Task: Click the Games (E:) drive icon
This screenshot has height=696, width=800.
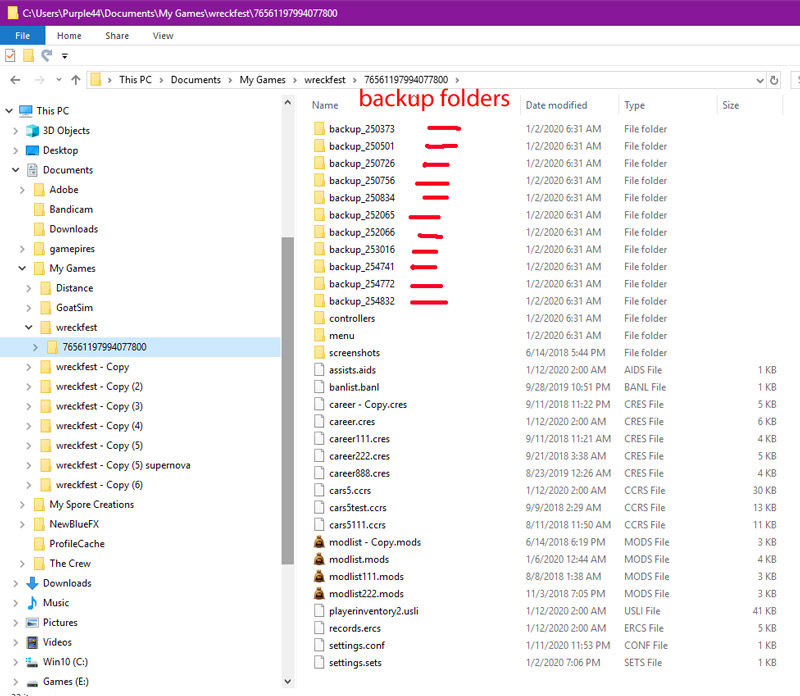Action: tap(32, 682)
